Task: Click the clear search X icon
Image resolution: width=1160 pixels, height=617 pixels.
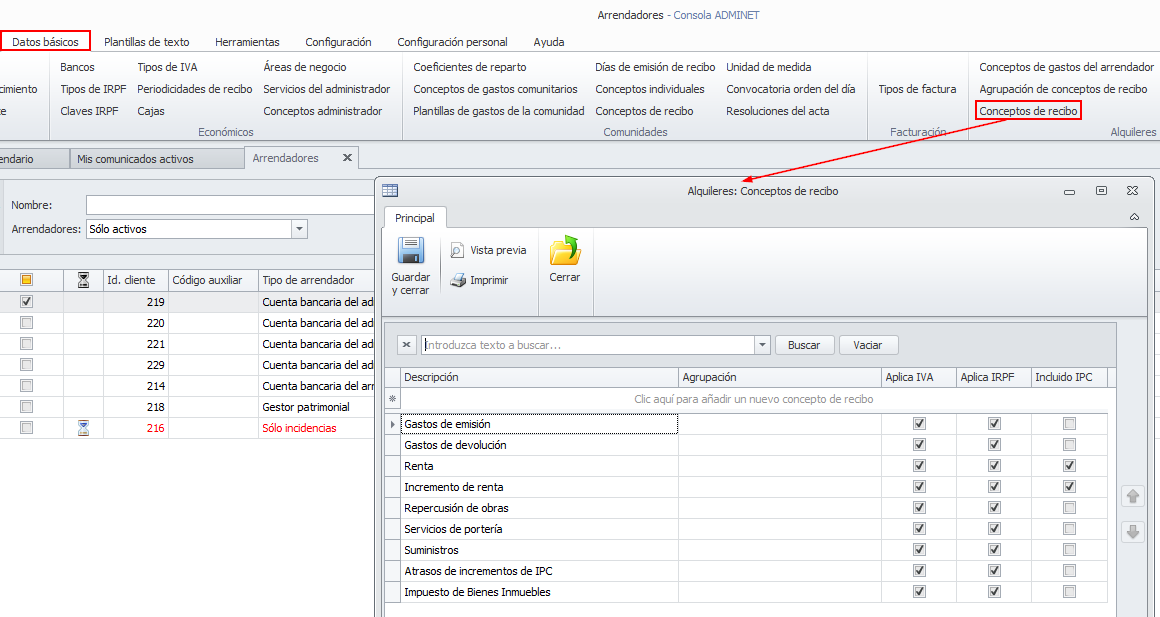Action: click(x=407, y=345)
